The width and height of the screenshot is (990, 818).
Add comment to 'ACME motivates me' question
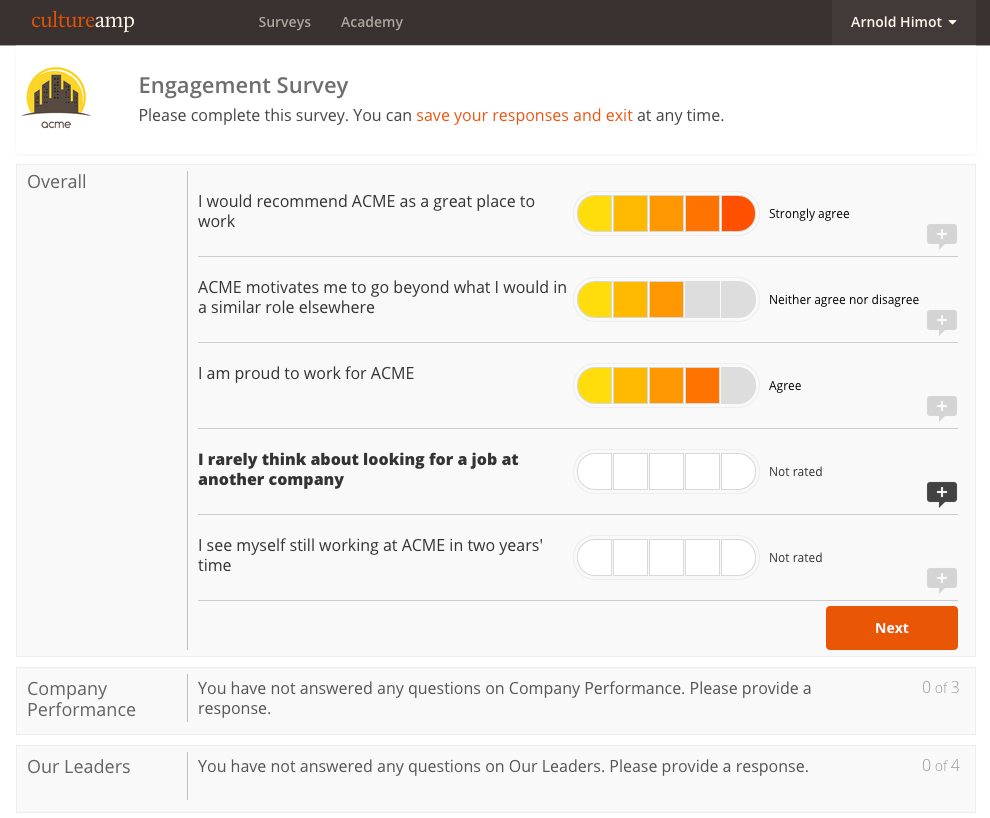941,322
